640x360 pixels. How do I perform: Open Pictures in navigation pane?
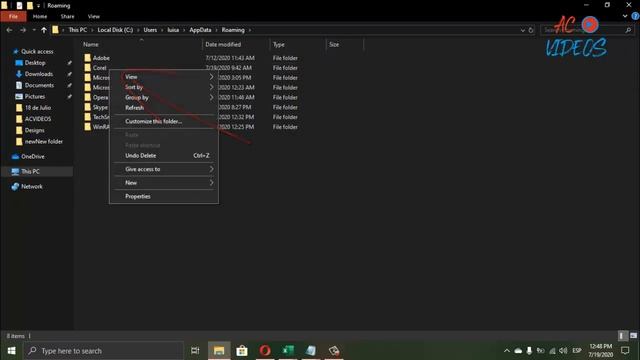click(35, 96)
